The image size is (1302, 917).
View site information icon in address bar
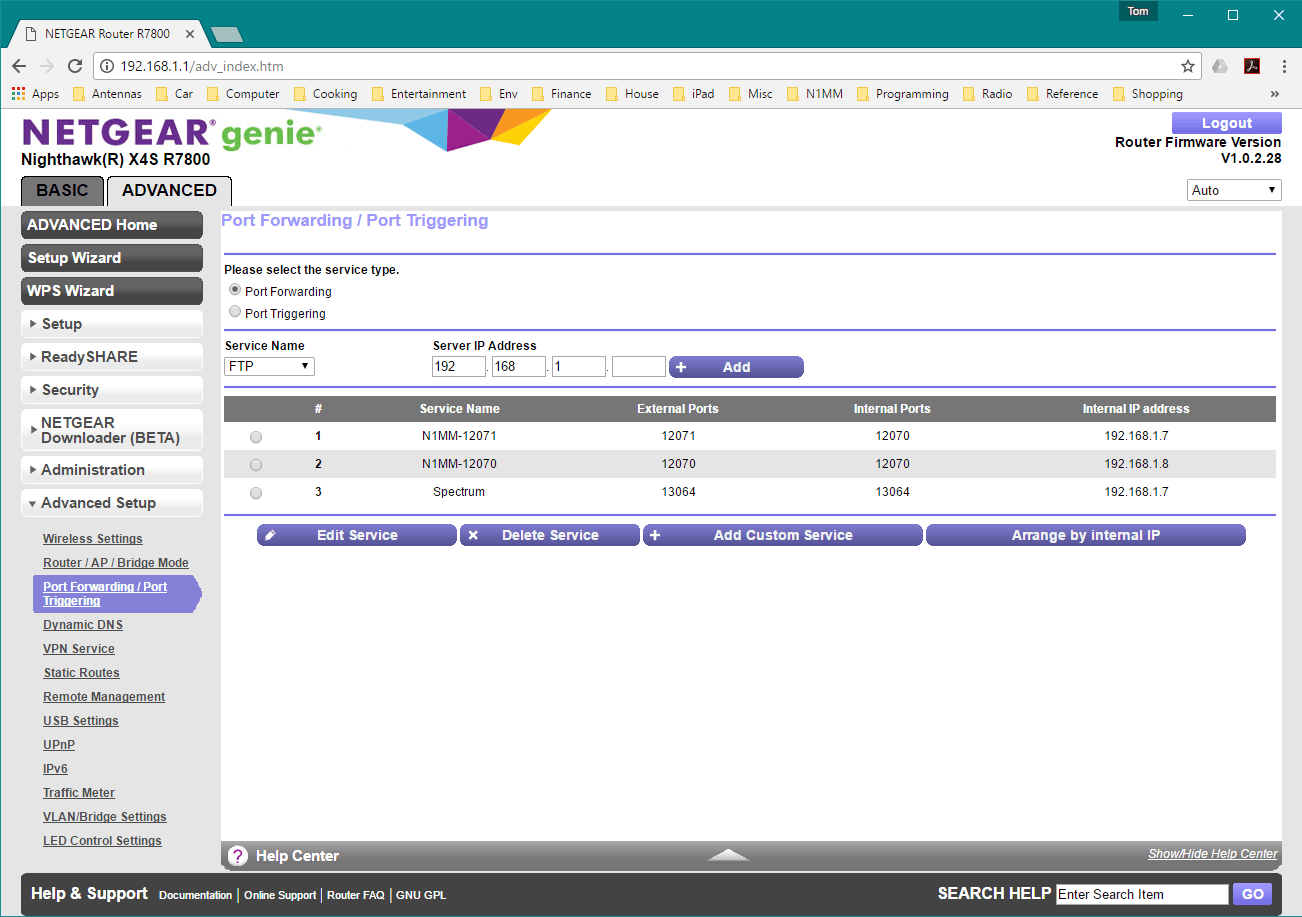point(107,67)
